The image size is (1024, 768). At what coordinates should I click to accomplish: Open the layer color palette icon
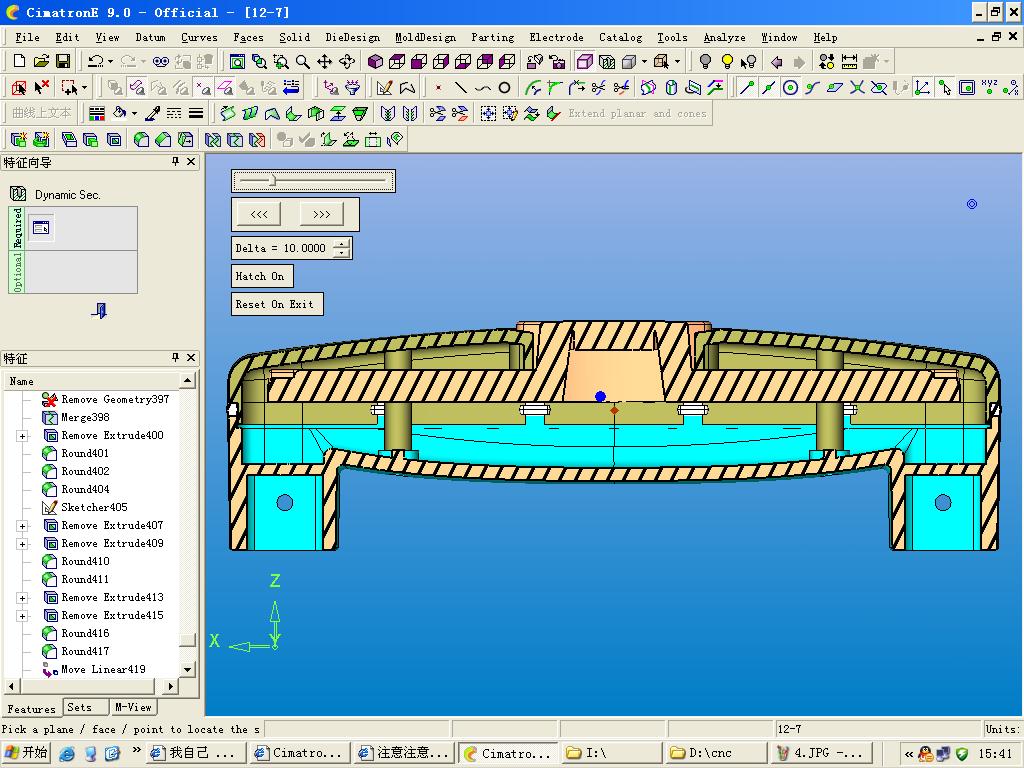coord(97,114)
